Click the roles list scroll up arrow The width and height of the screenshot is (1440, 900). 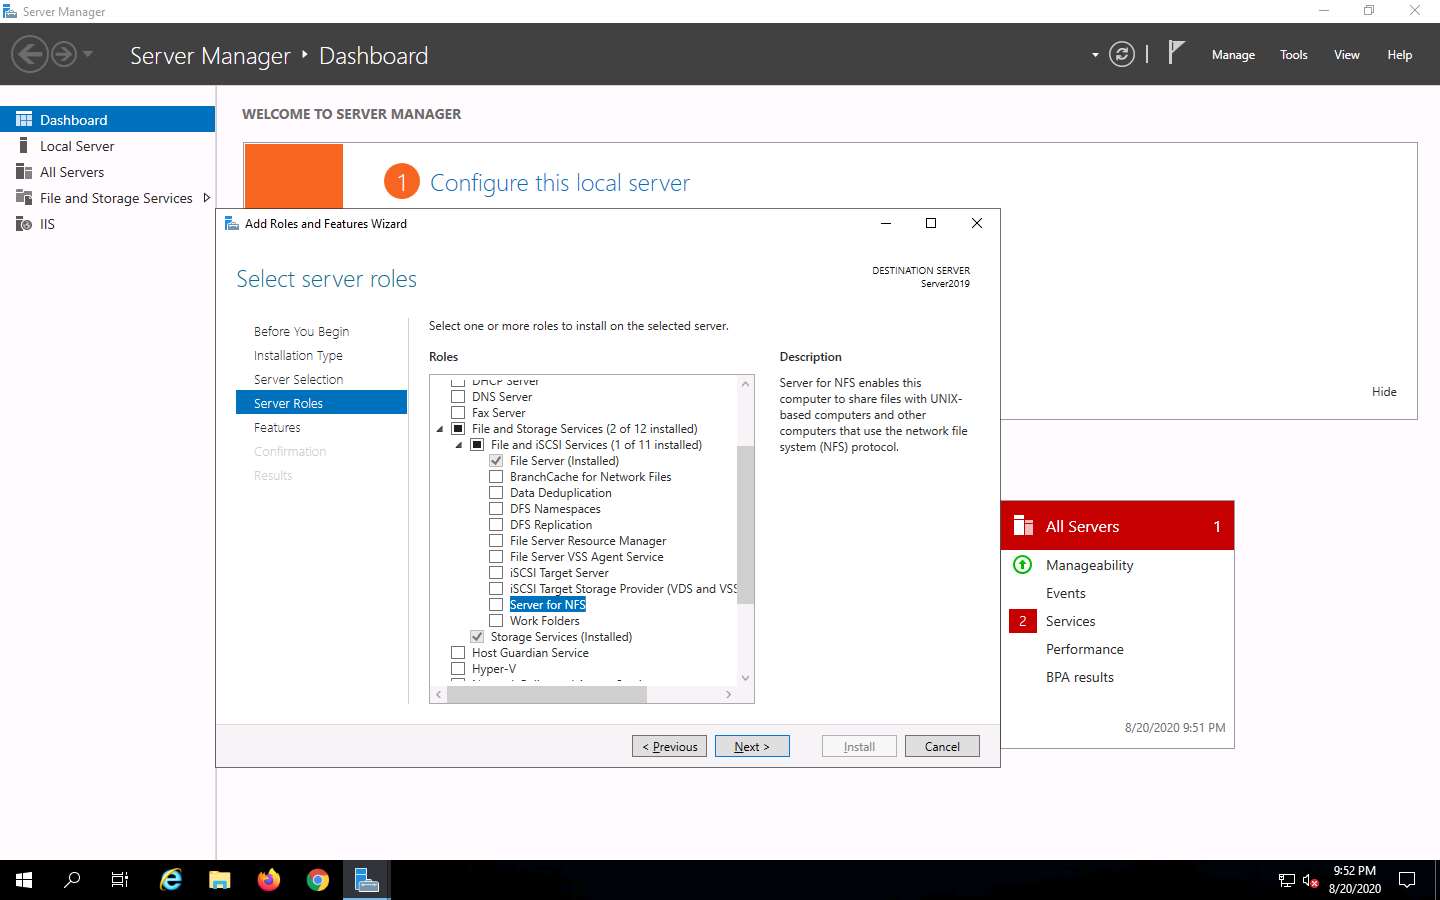point(745,384)
